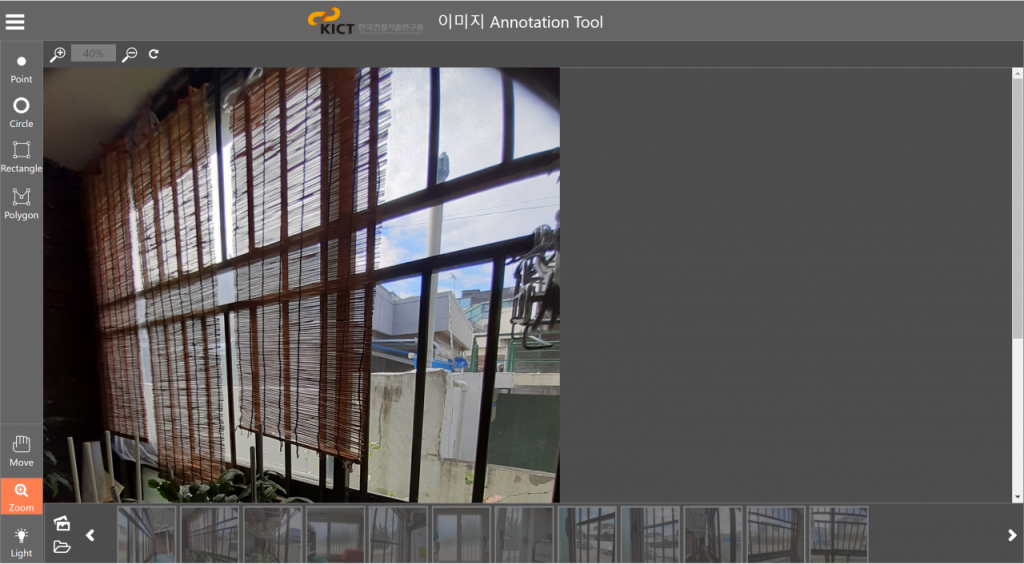Viewport: 1024px width, 564px height.
Task: Select the Point annotation tool
Action: [x=21, y=67]
